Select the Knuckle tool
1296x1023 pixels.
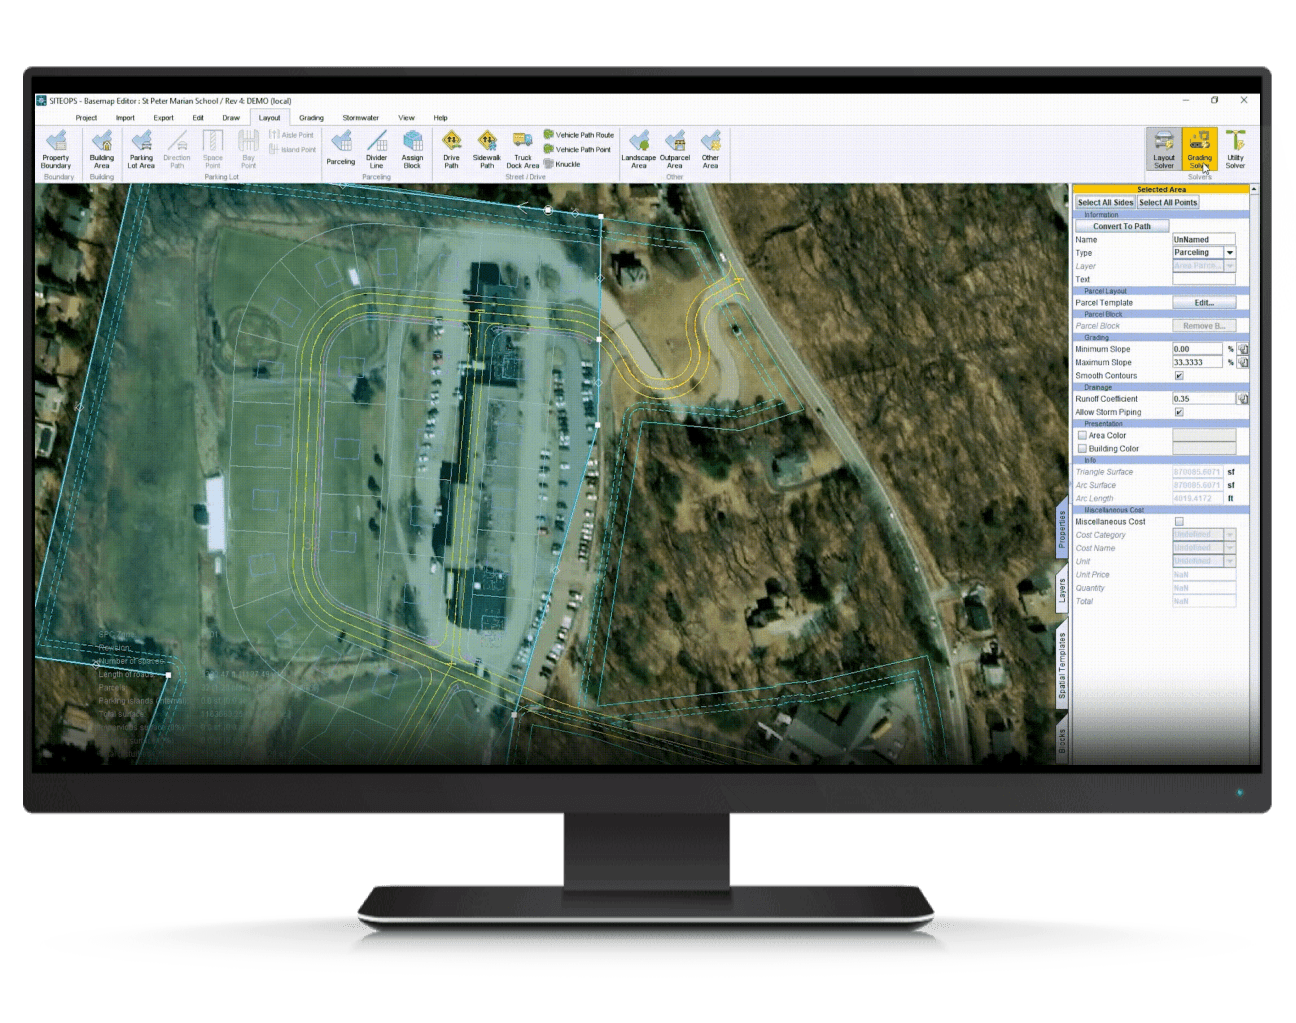(x=562, y=164)
